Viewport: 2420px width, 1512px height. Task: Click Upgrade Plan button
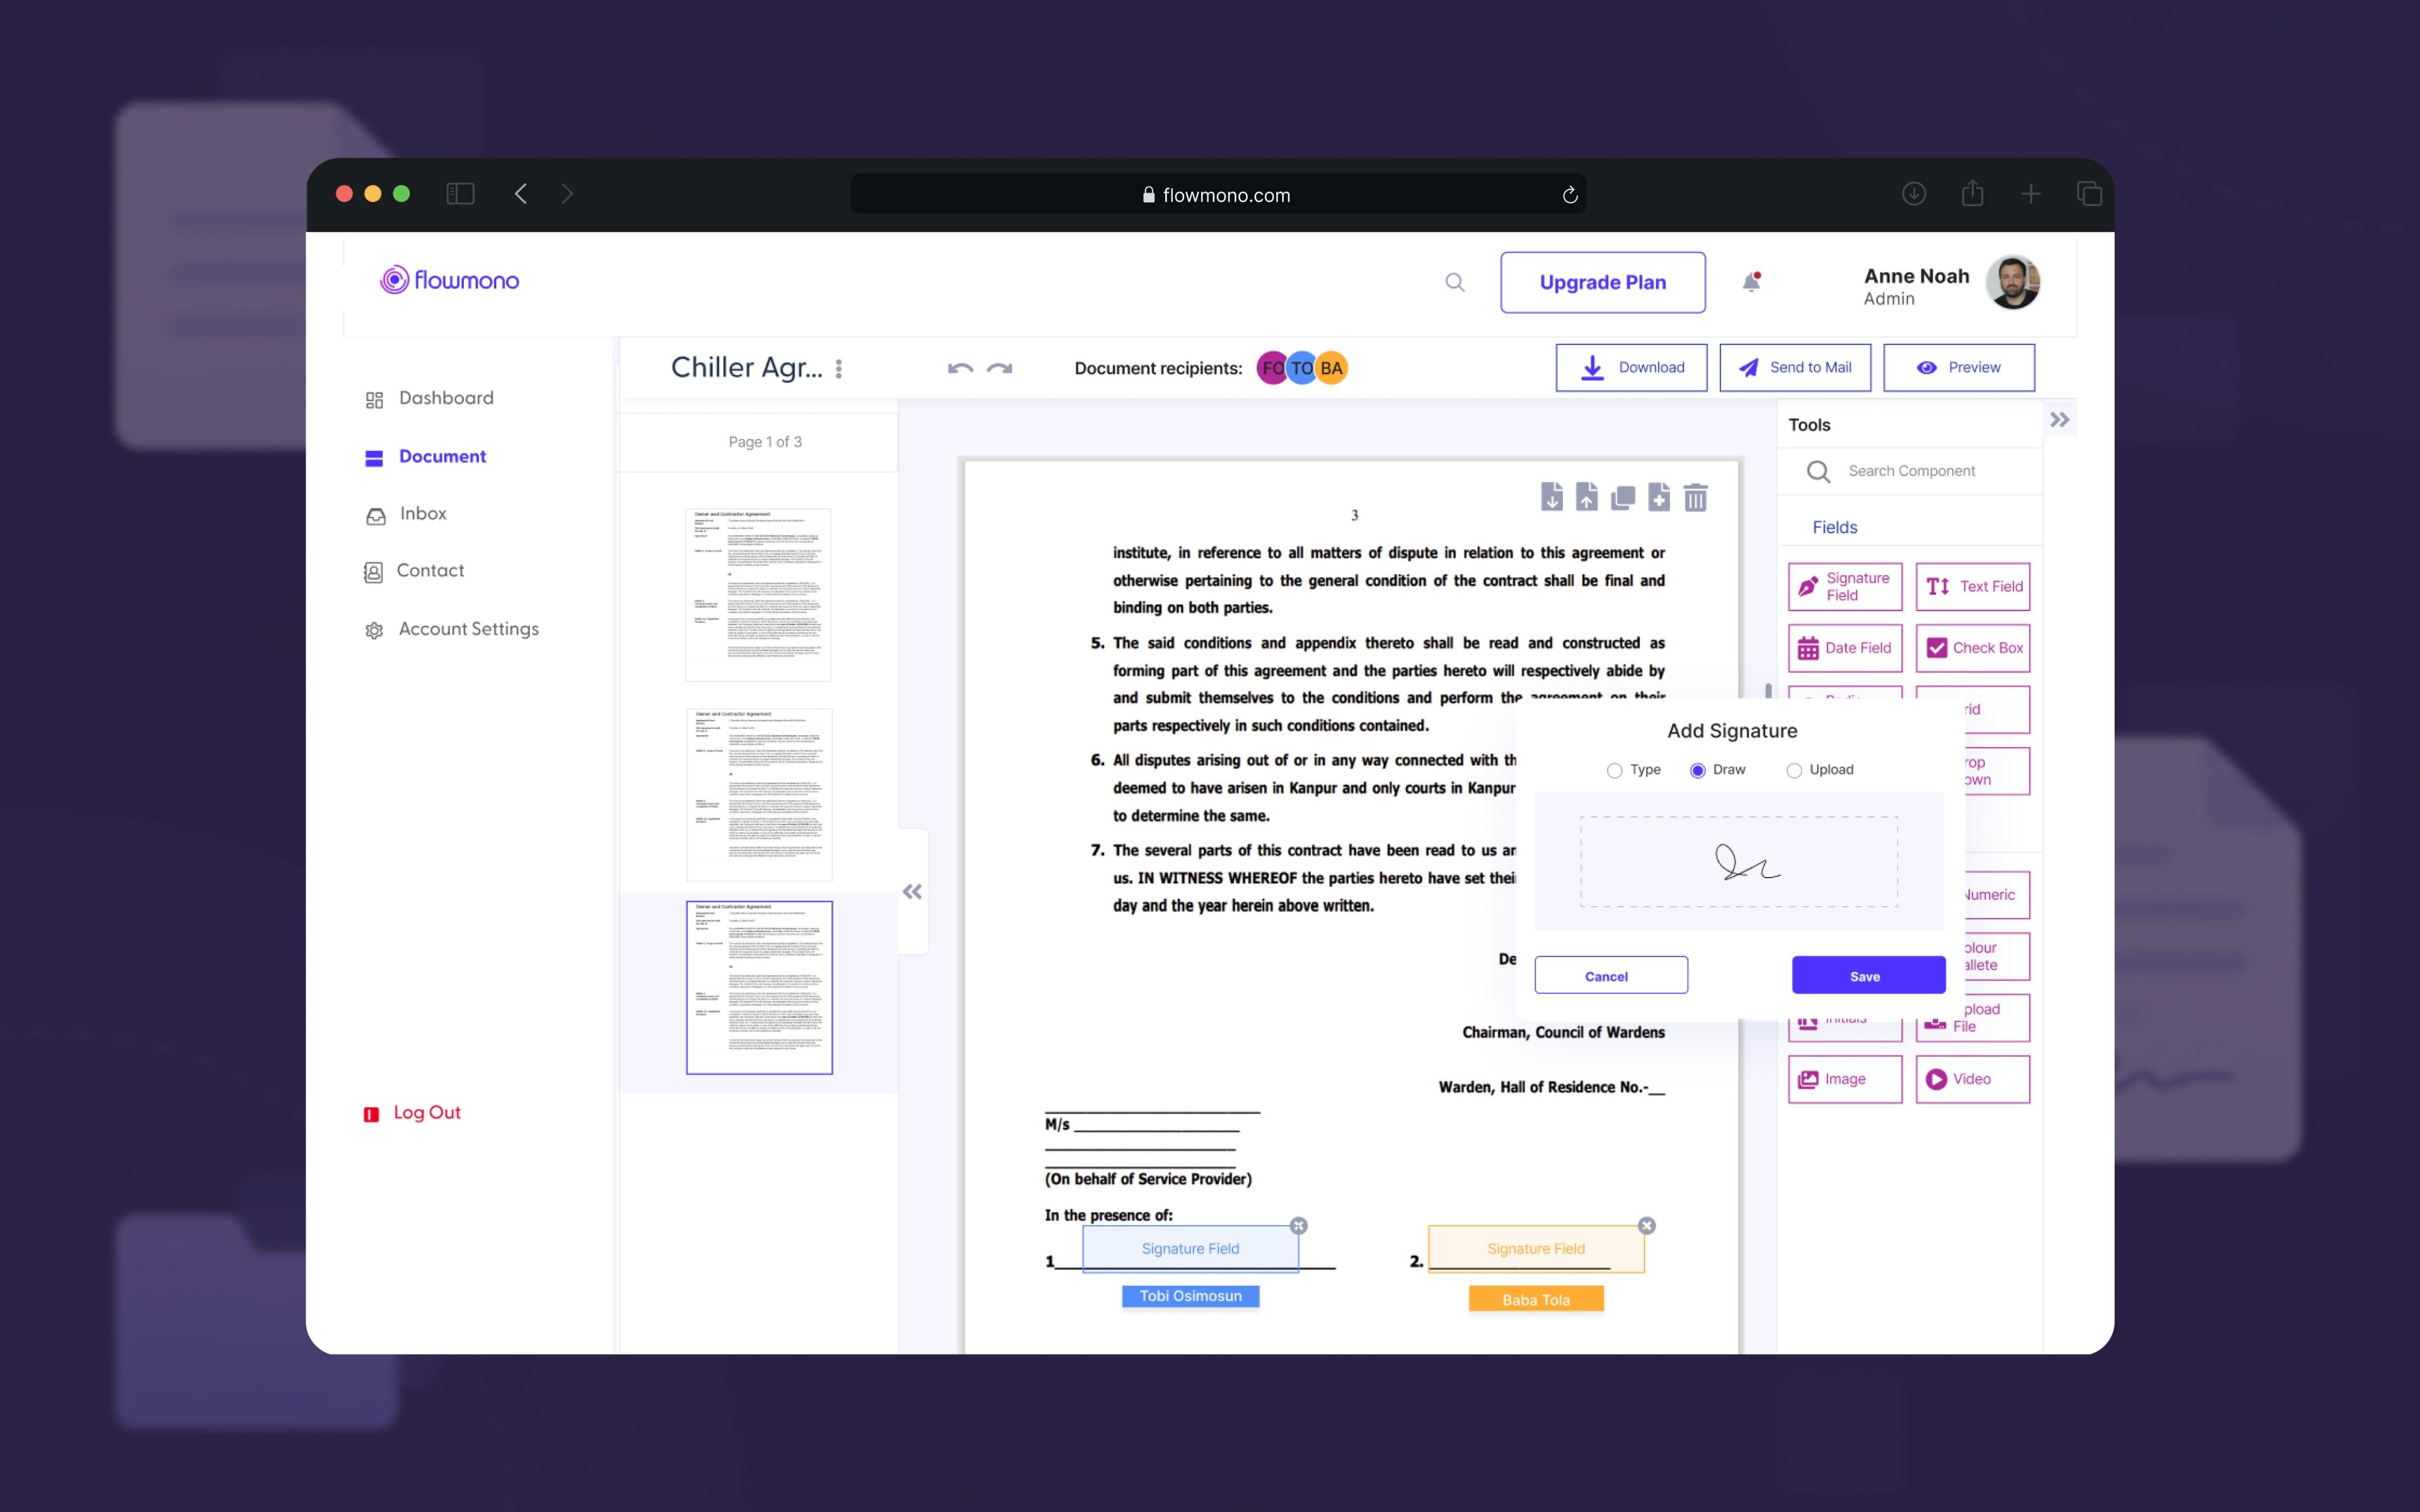[1603, 282]
